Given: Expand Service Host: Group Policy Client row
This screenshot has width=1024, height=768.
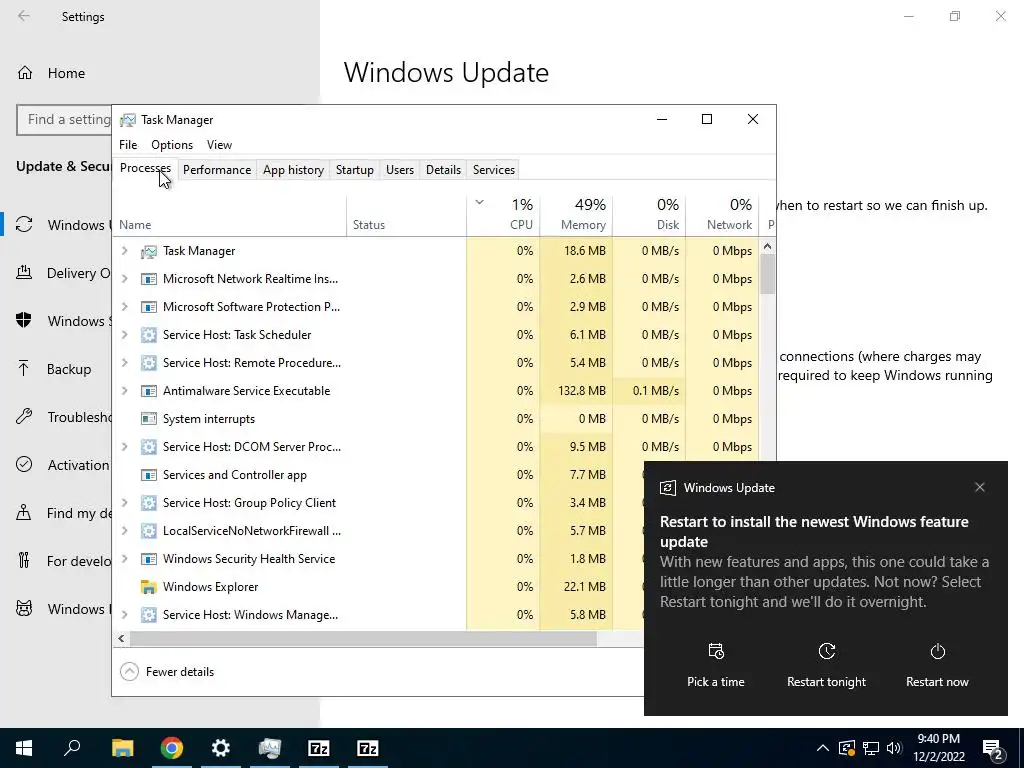Looking at the screenshot, I should 125,503.
